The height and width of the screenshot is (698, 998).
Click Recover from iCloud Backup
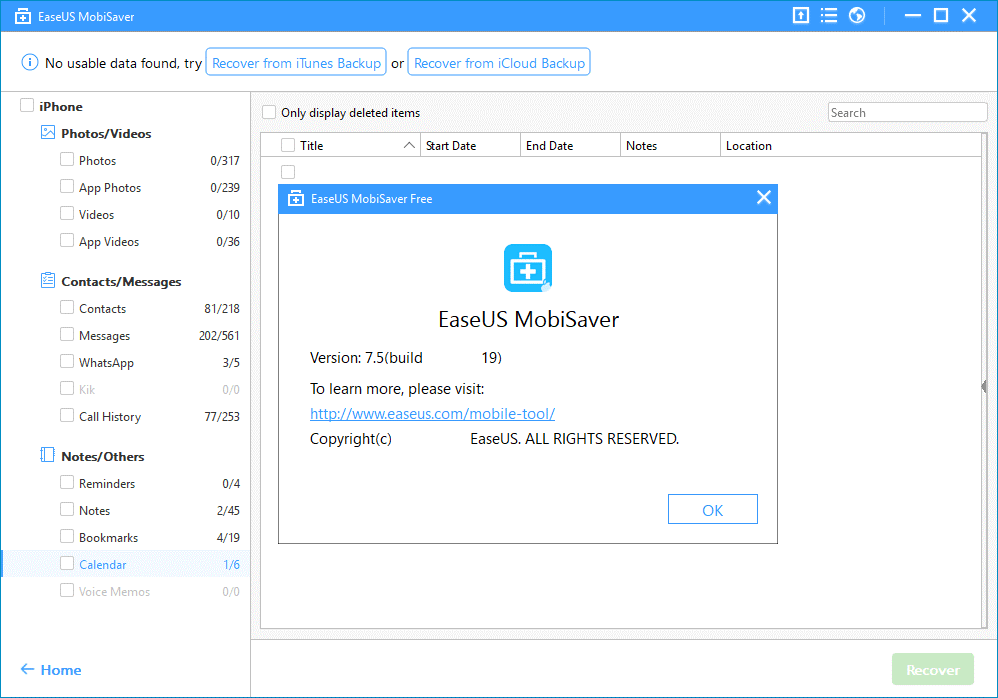pyautogui.click(x=499, y=62)
